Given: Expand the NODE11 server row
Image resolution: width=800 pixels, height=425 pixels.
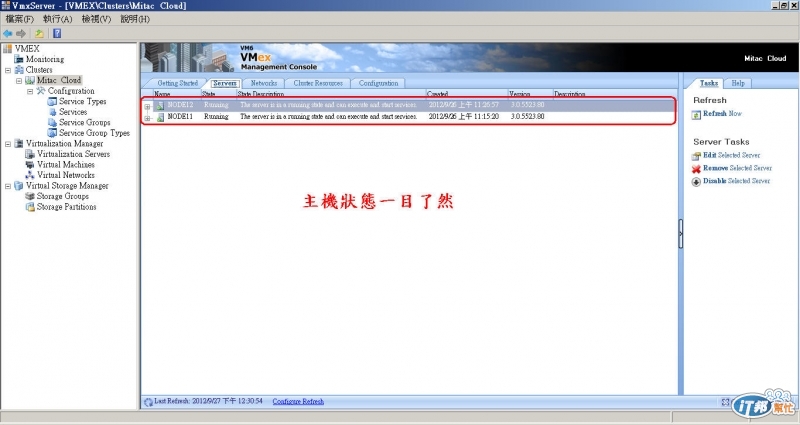Looking at the screenshot, I should [147, 118].
